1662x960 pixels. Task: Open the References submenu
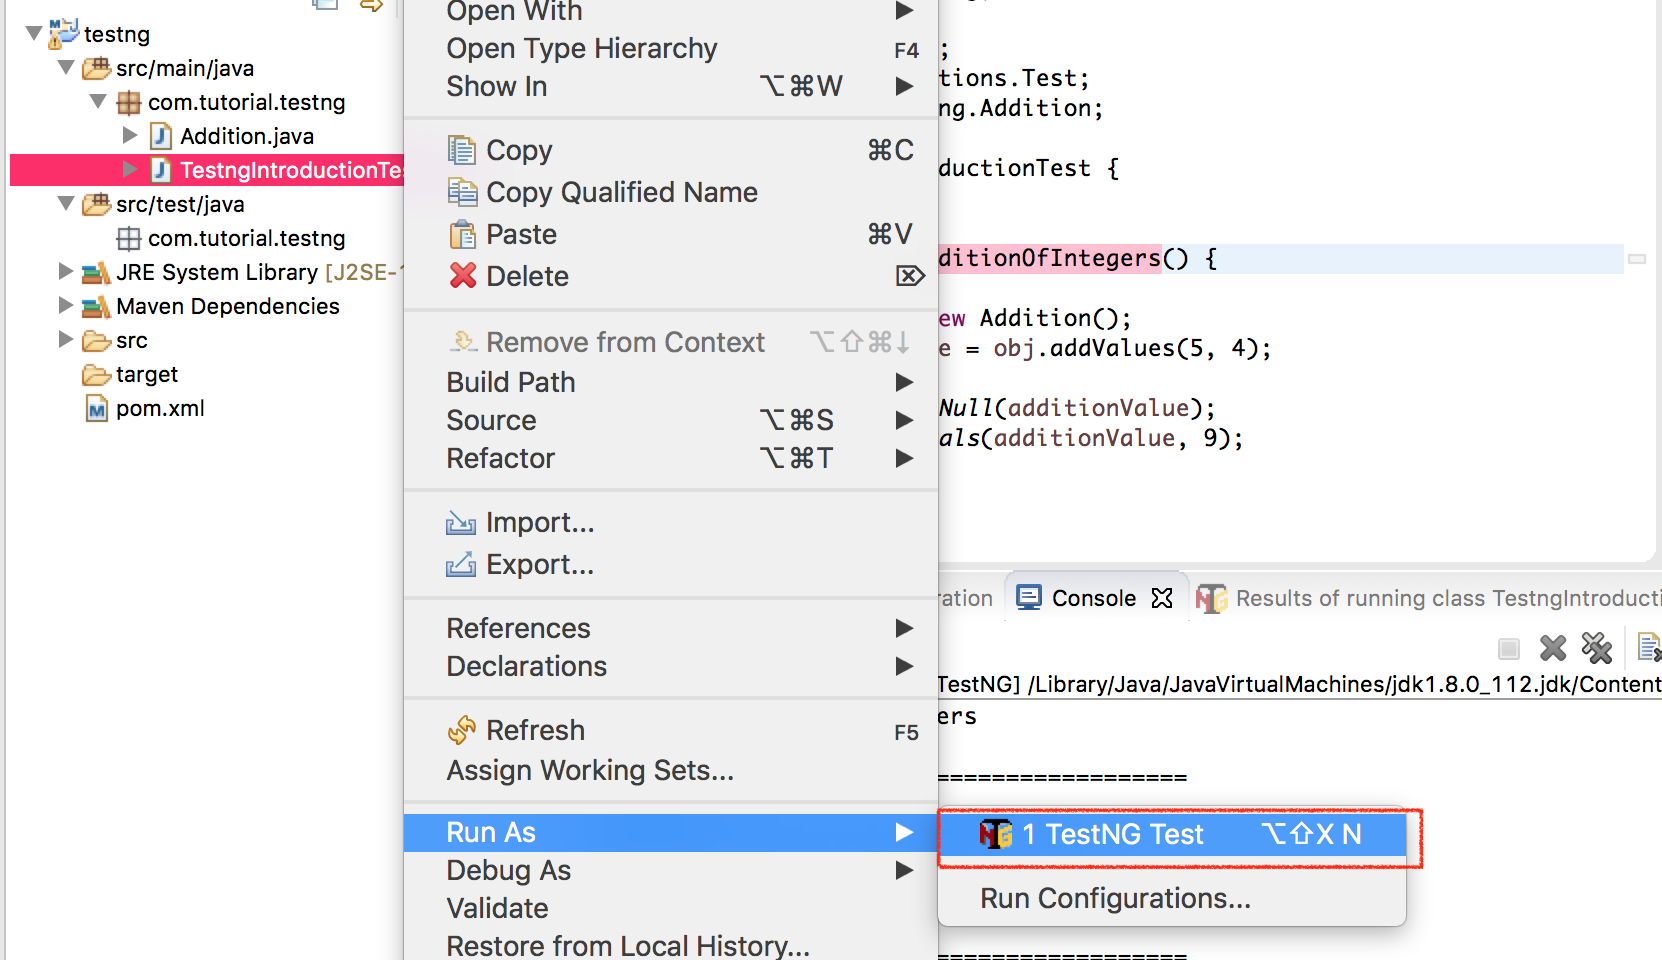pos(670,628)
